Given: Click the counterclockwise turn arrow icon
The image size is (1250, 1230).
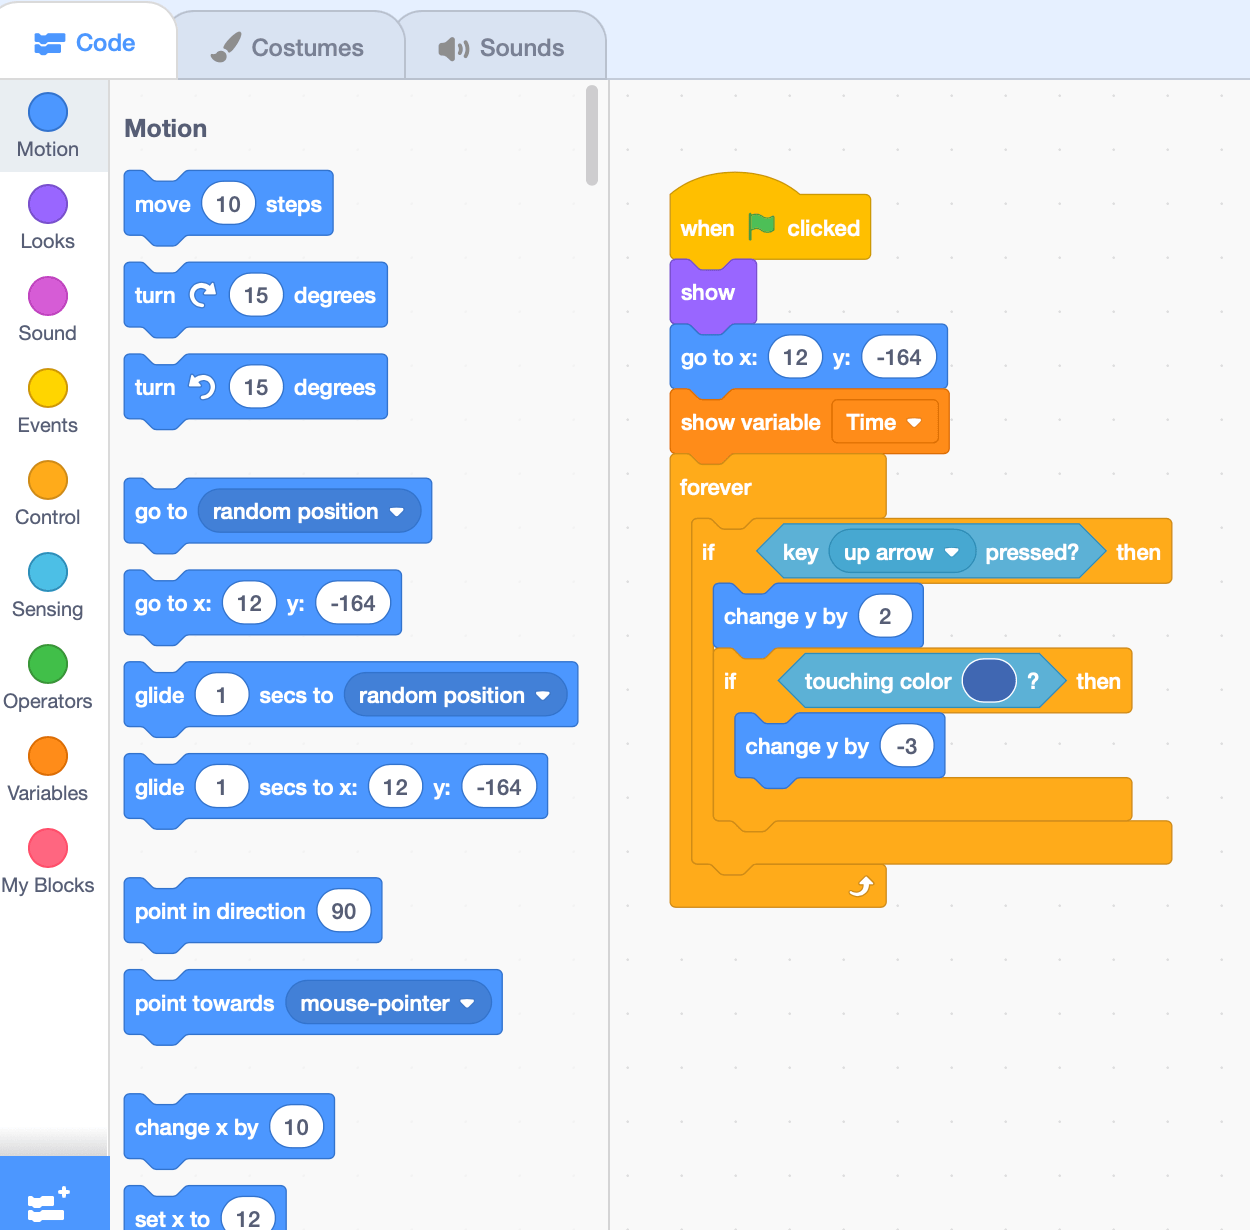Looking at the screenshot, I should pos(203,387).
